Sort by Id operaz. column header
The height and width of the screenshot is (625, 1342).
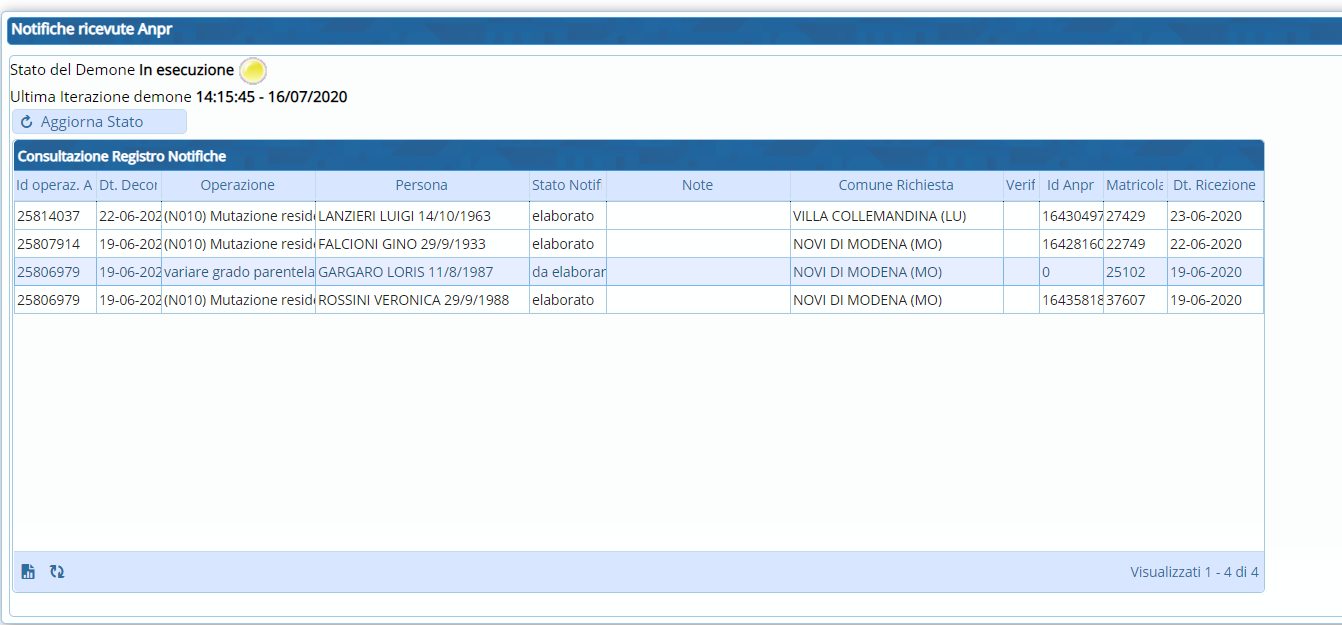click(x=54, y=185)
